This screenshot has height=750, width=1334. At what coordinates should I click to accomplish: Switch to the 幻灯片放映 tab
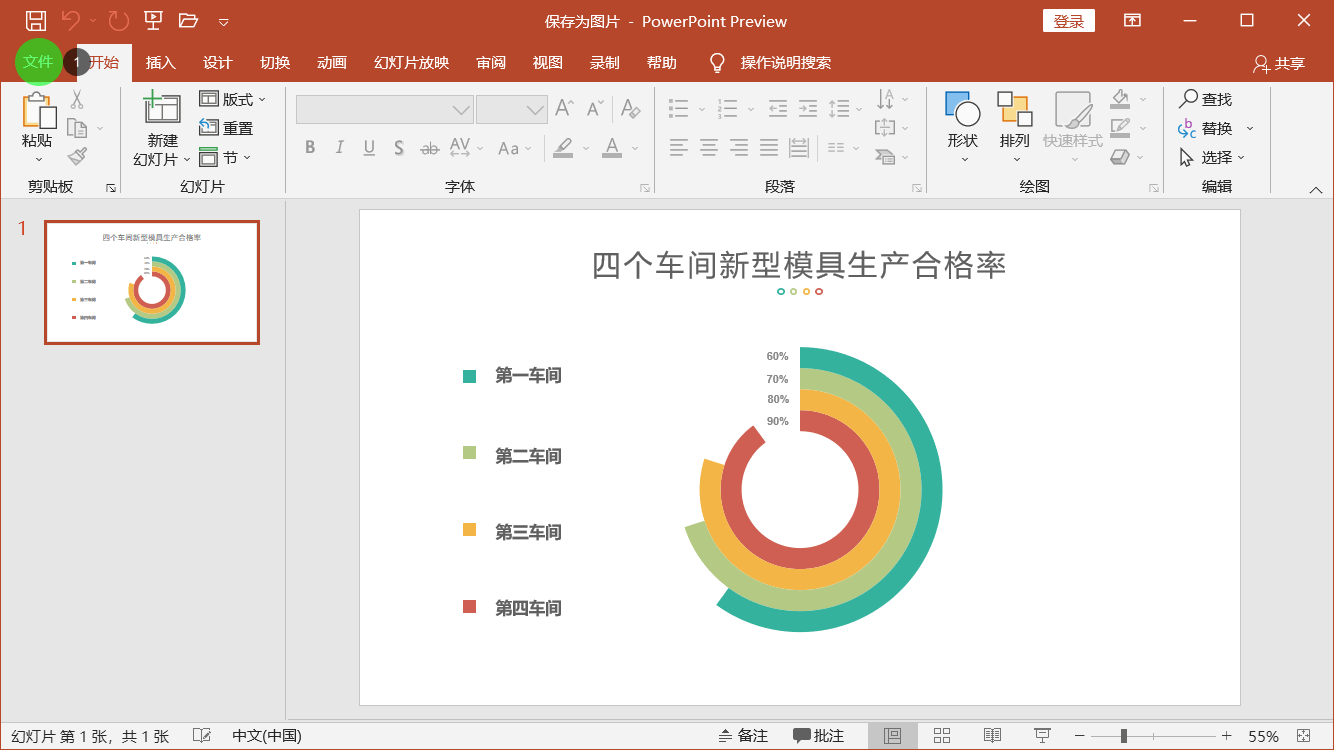(x=411, y=62)
